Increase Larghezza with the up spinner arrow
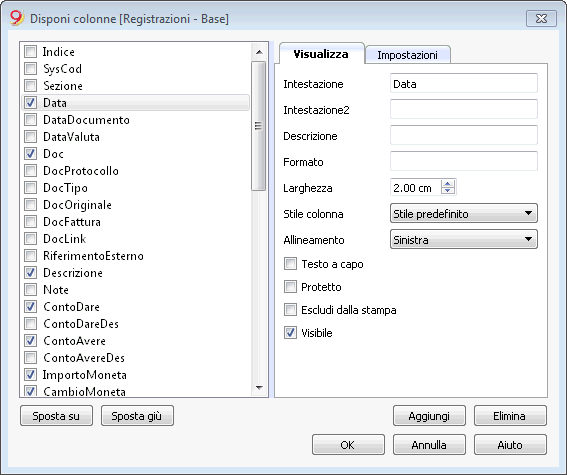Viewport: 567px width, 475px height. 448,184
